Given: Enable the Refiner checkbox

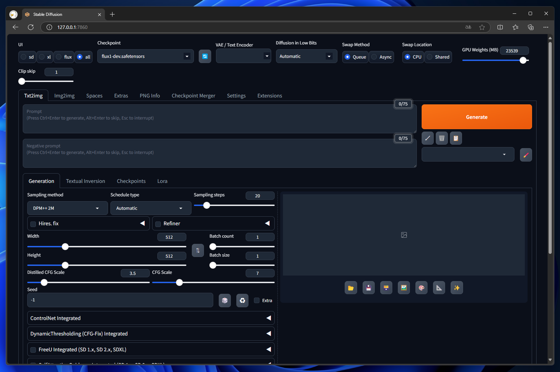Looking at the screenshot, I should click(158, 224).
